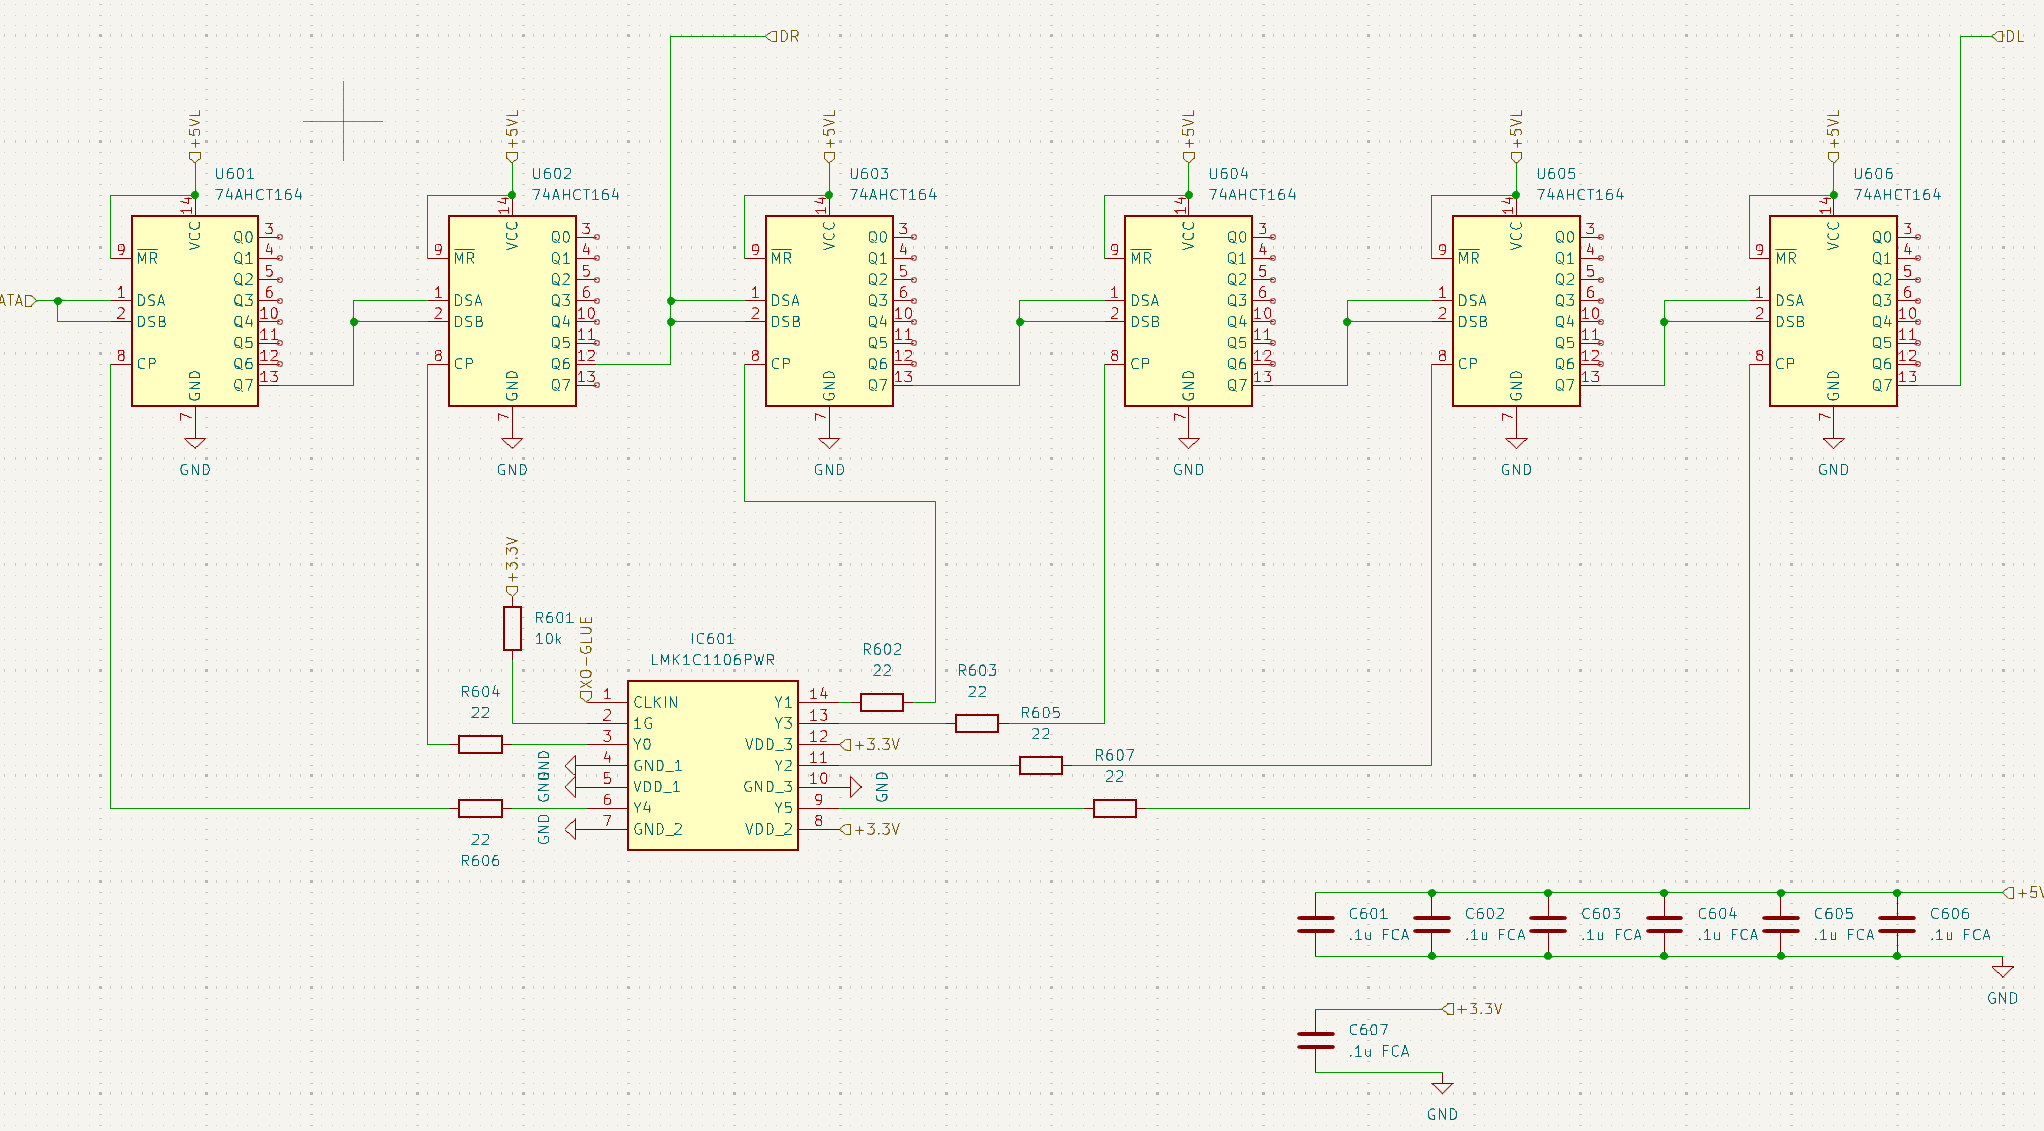Click the R603 resistor symbol on Y3
The image size is (2044, 1131).
click(x=977, y=723)
